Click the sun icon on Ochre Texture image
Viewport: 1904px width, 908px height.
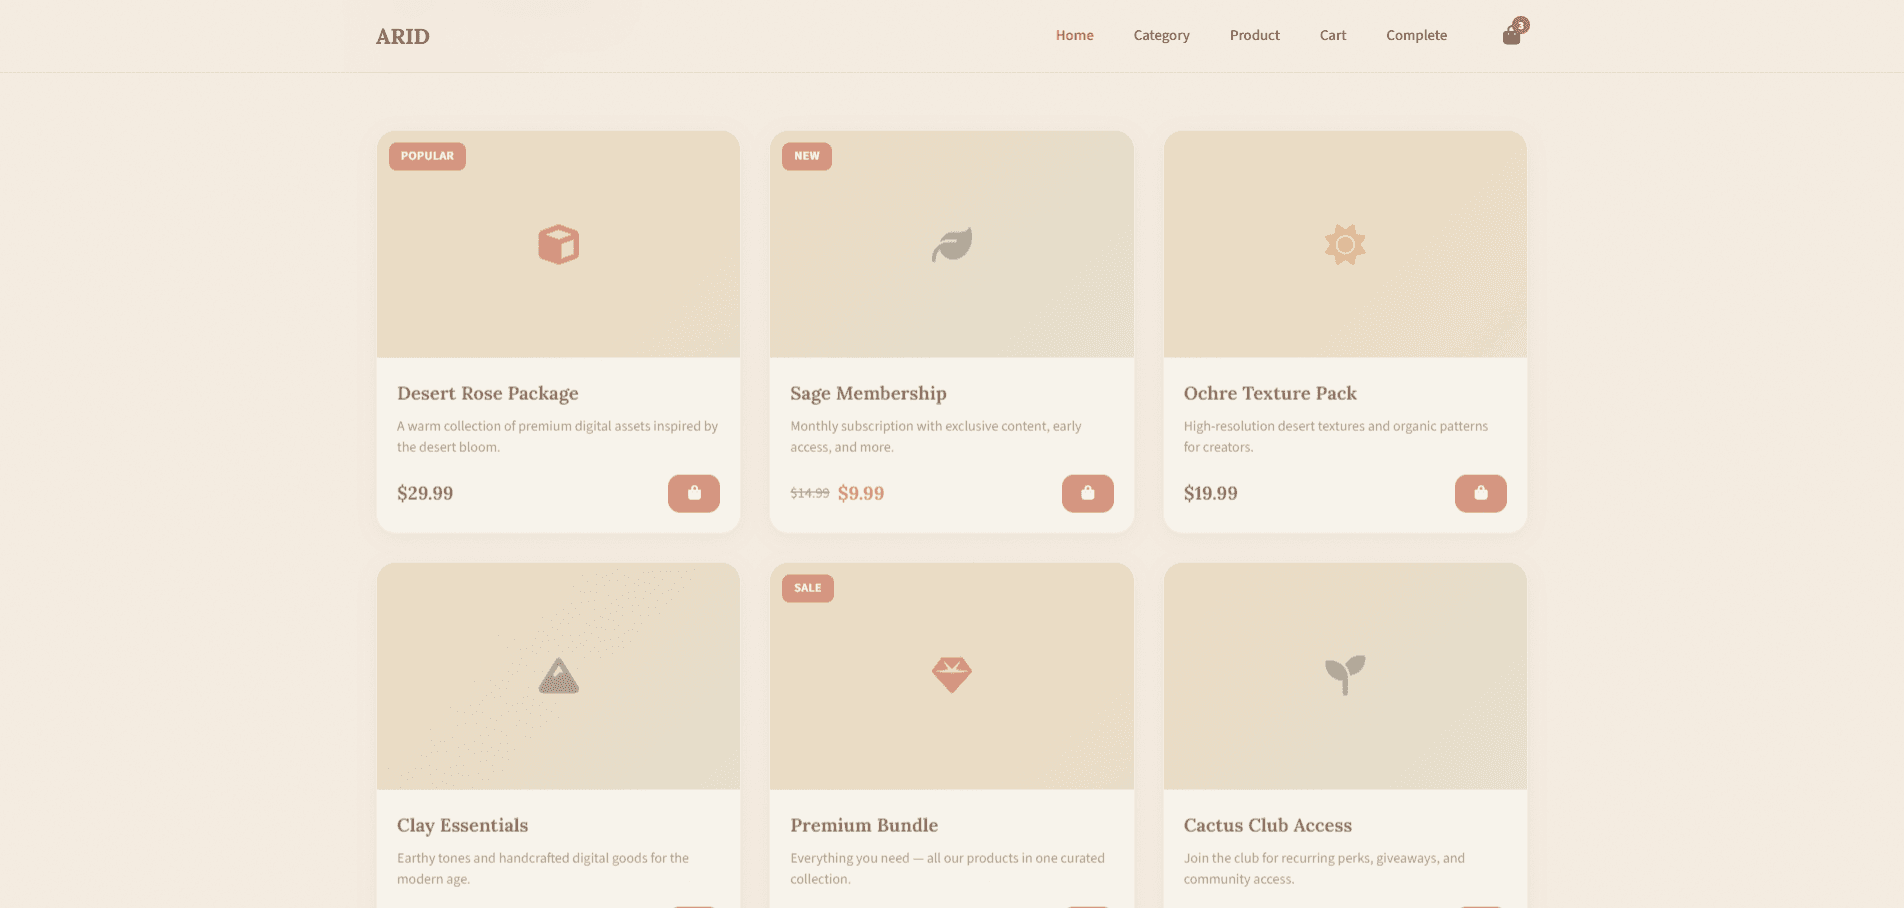pos(1345,244)
